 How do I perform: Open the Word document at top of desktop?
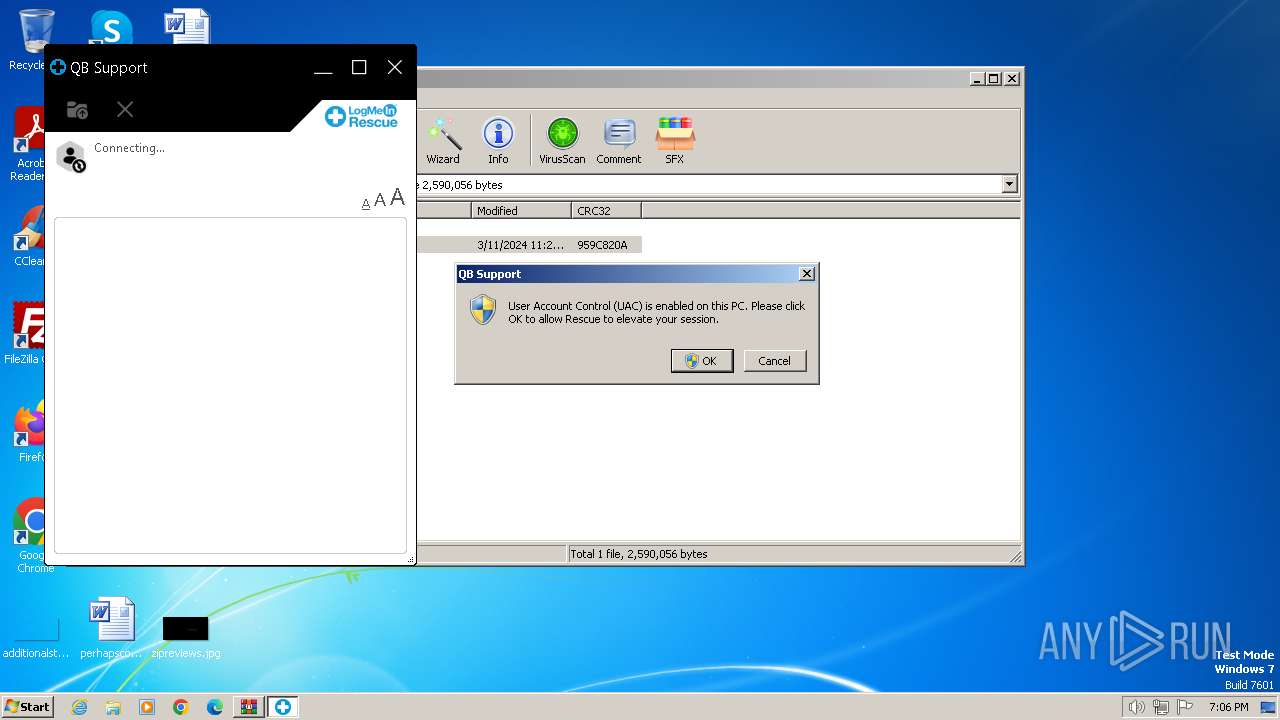tap(187, 27)
